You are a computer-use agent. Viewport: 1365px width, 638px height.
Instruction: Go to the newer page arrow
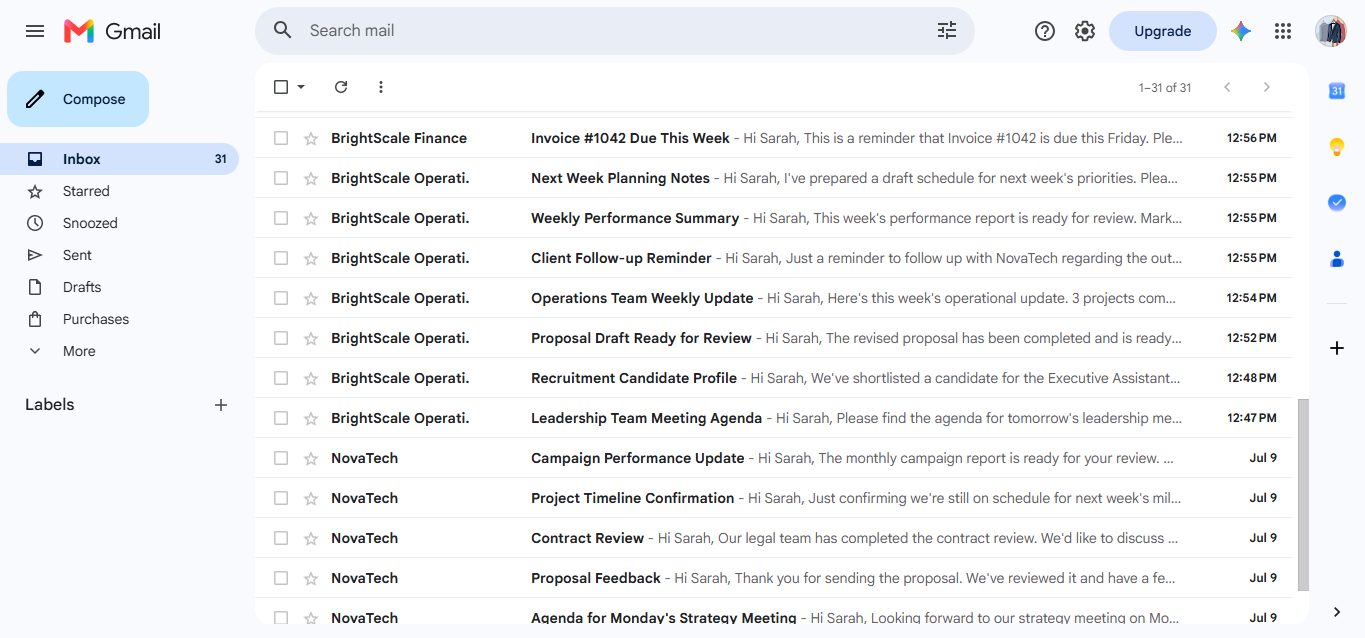1227,87
